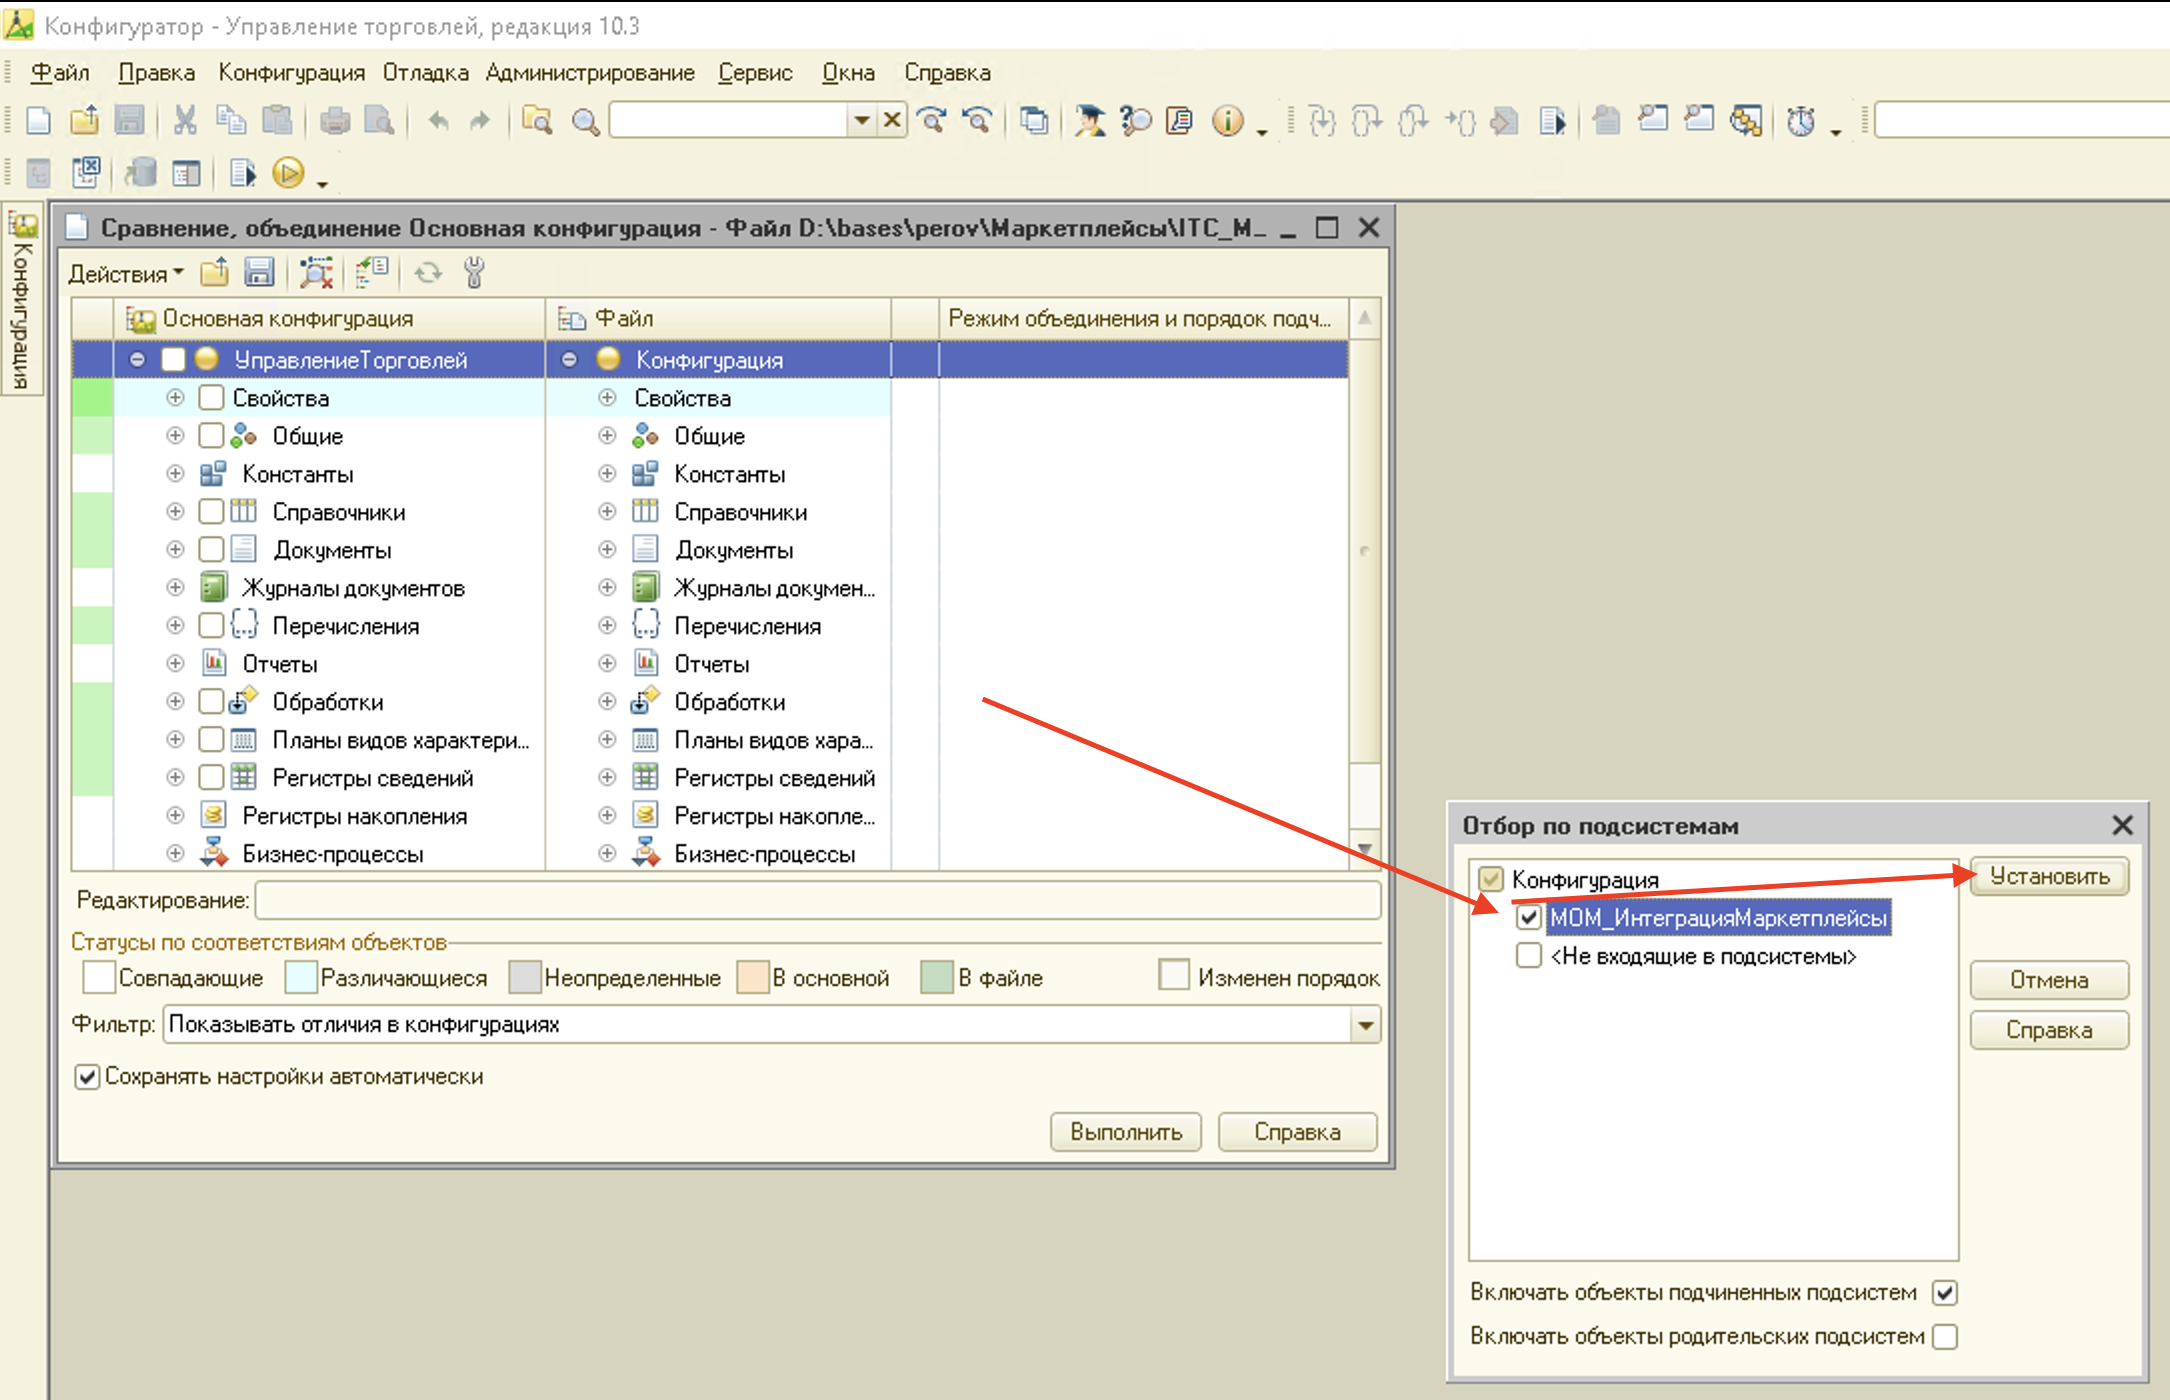Image resolution: width=2170 pixels, height=1400 pixels.
Task: Click the Выполнить button
Action: point(1126,1131)
